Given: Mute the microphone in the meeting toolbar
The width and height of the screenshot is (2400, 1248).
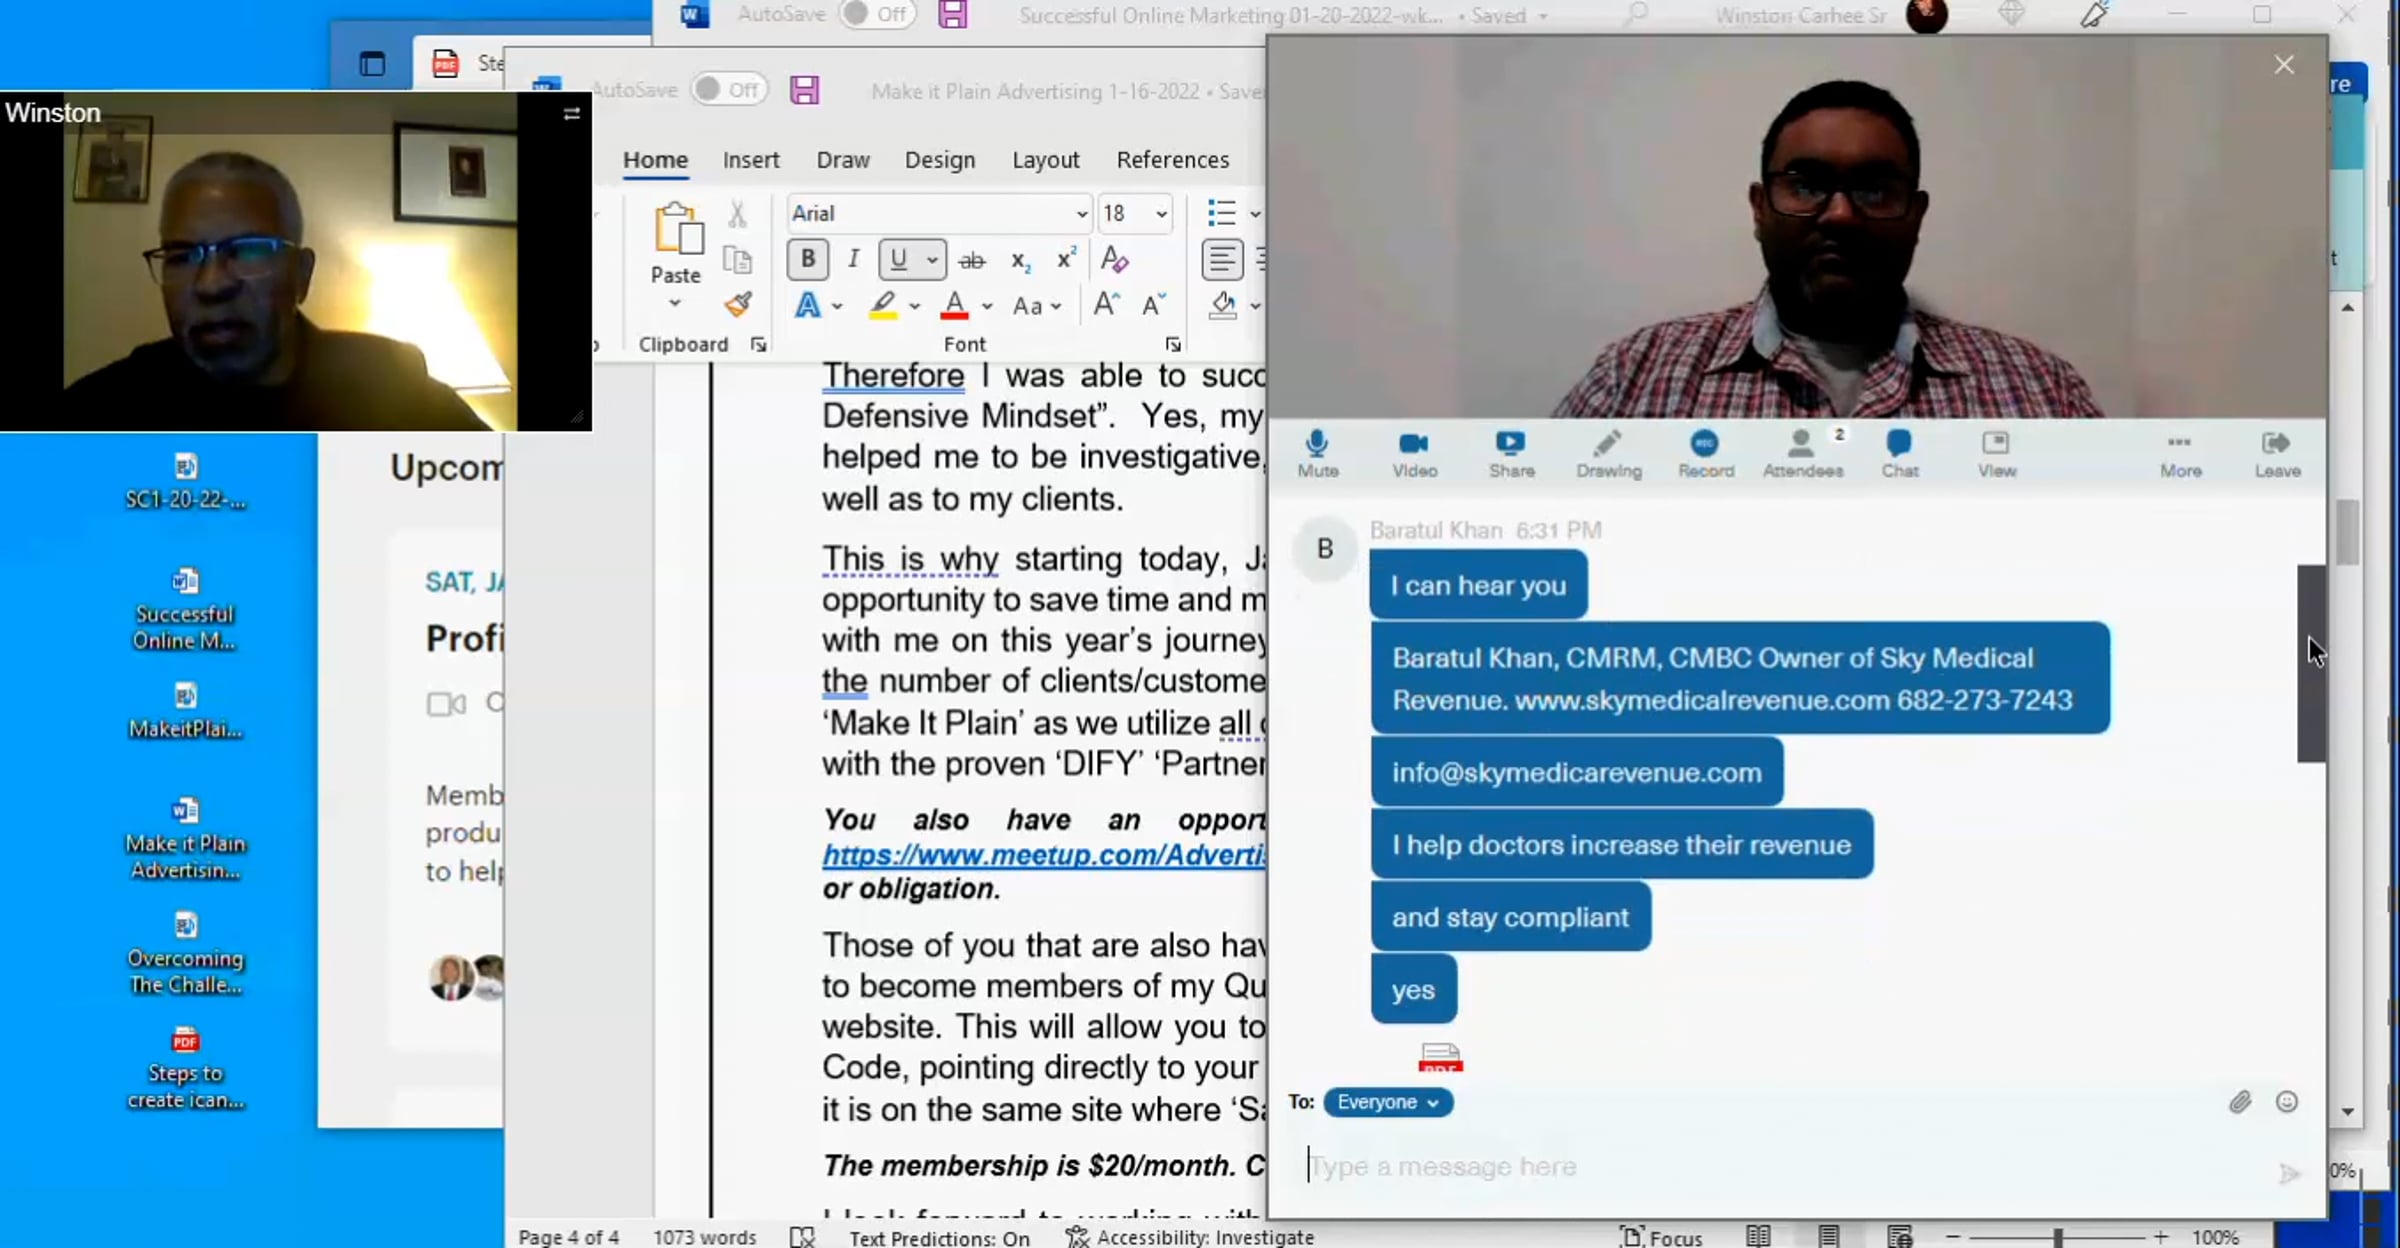Looking at the screenshot, I should coord(1317,453).
